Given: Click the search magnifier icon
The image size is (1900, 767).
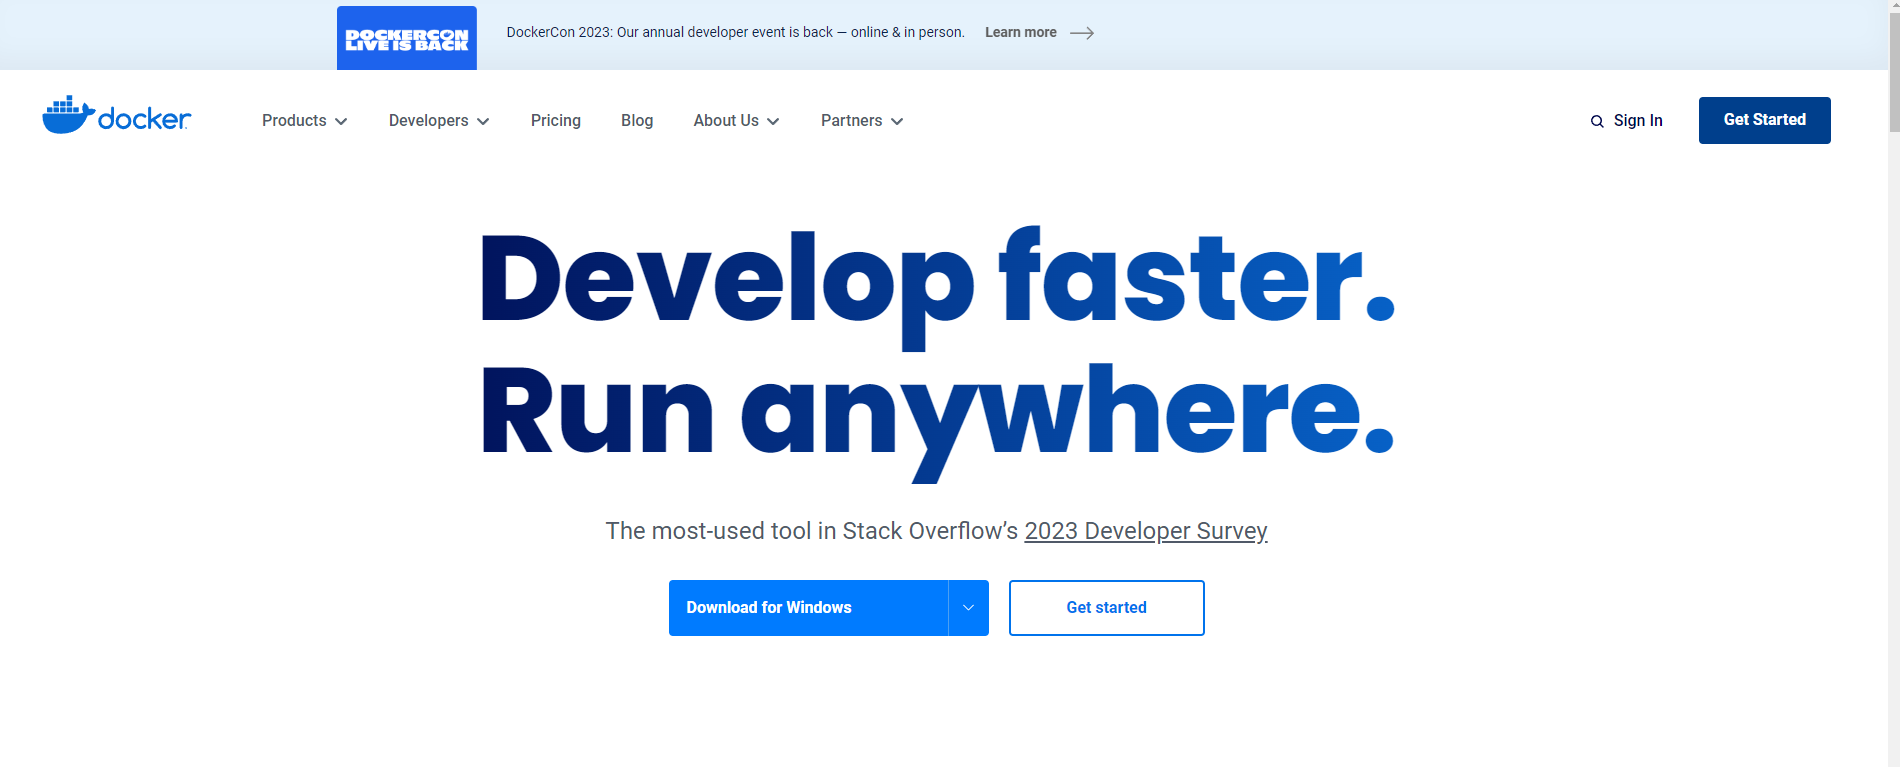Looking at the screenshot, I should (1597, 121).
